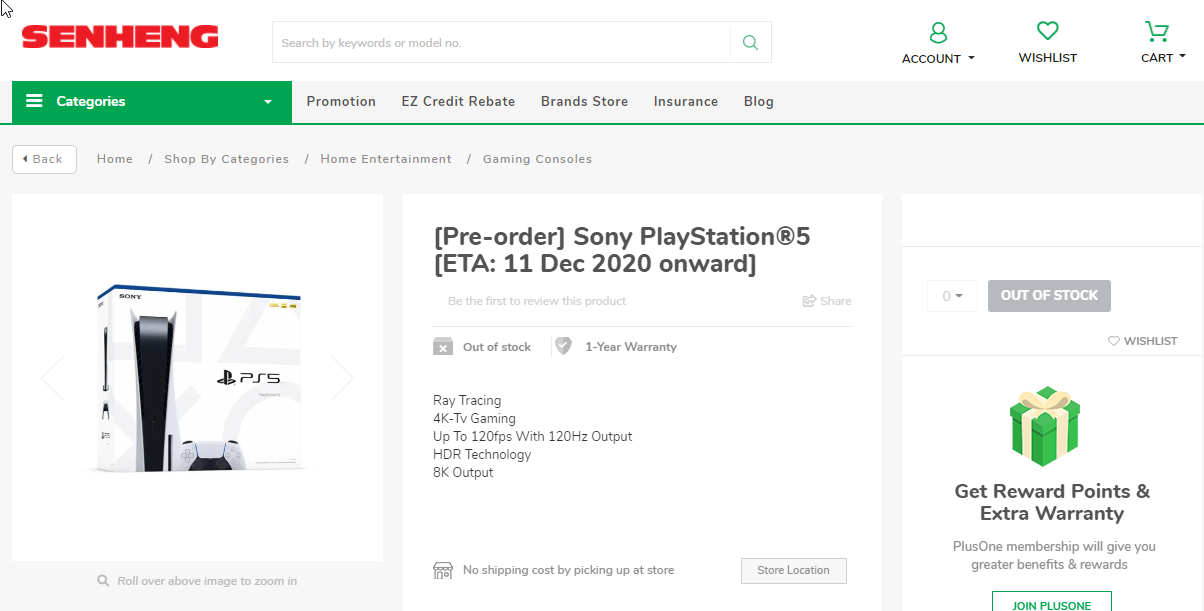The height and width of the screenshot is (611, 1204).
Task: Go back using the Back button
Action: tap(44, 159)
